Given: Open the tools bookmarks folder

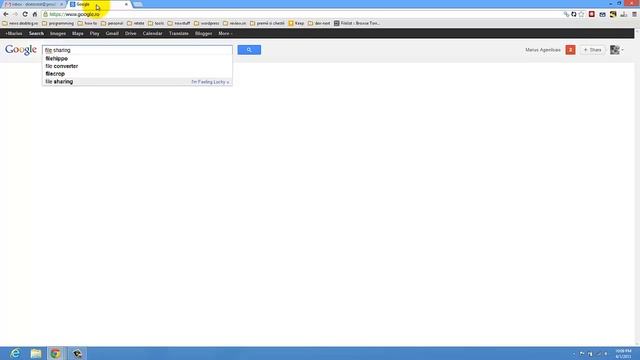Looking at the screenshot, I should pos(156,23).
